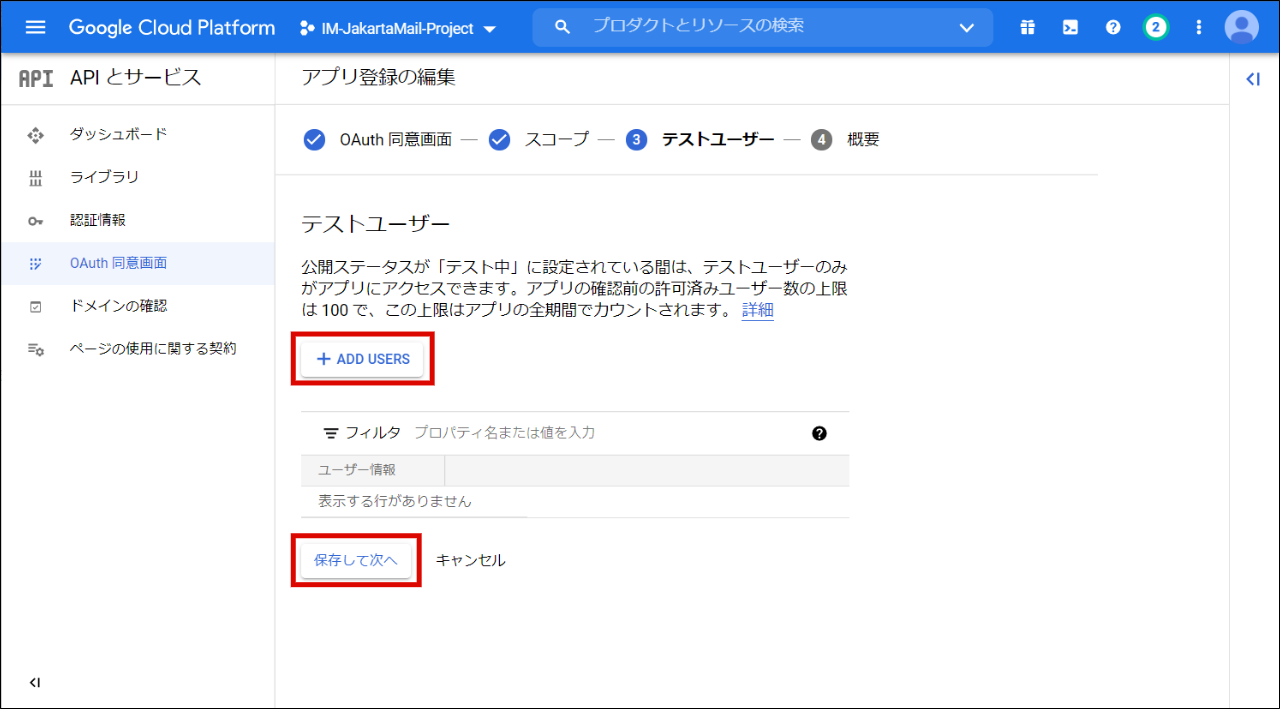The image size is (1280, 709).
Task: Toggle the right info panel
Action: coord(1253,79)
